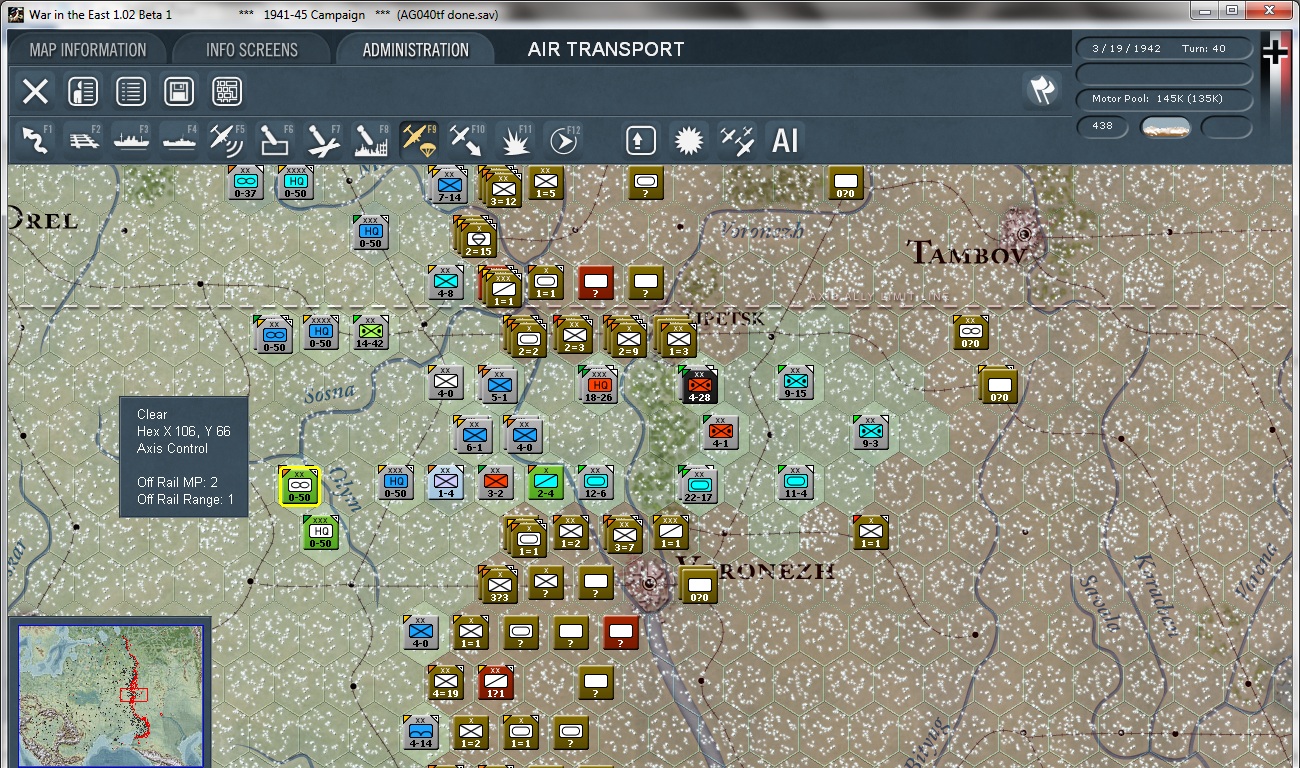Click the crossed flags icon
Viewport: 1300px width, 768px height.
[1042, 91]
